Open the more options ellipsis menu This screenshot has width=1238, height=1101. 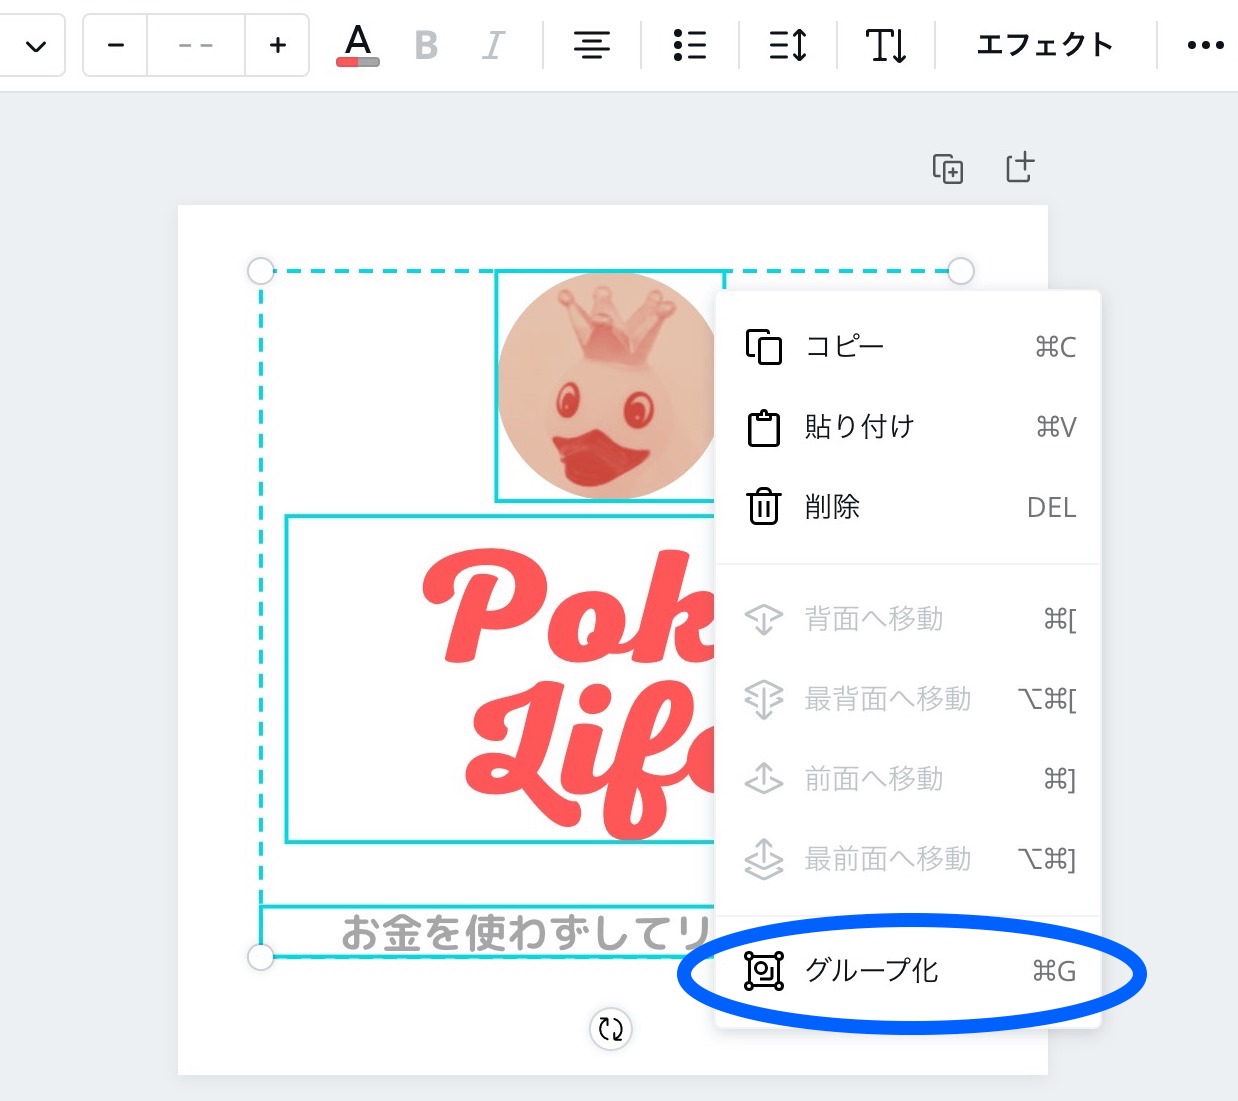click(1205, 46)
